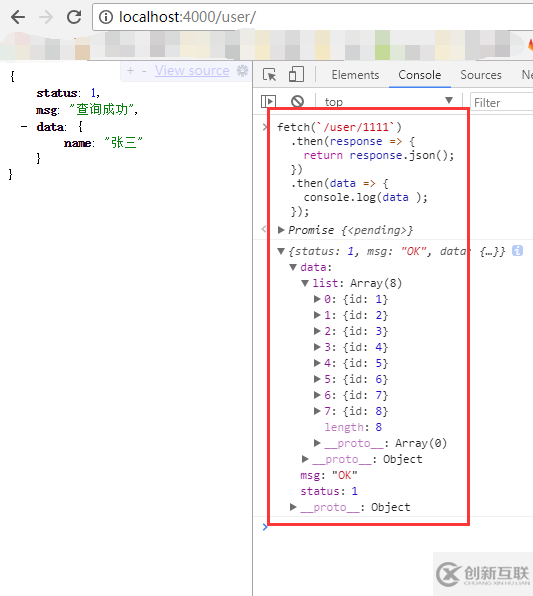The width and height of the screenshot is (533, 596).
Task: Collapse the data object in console
Action: point(293,267)
